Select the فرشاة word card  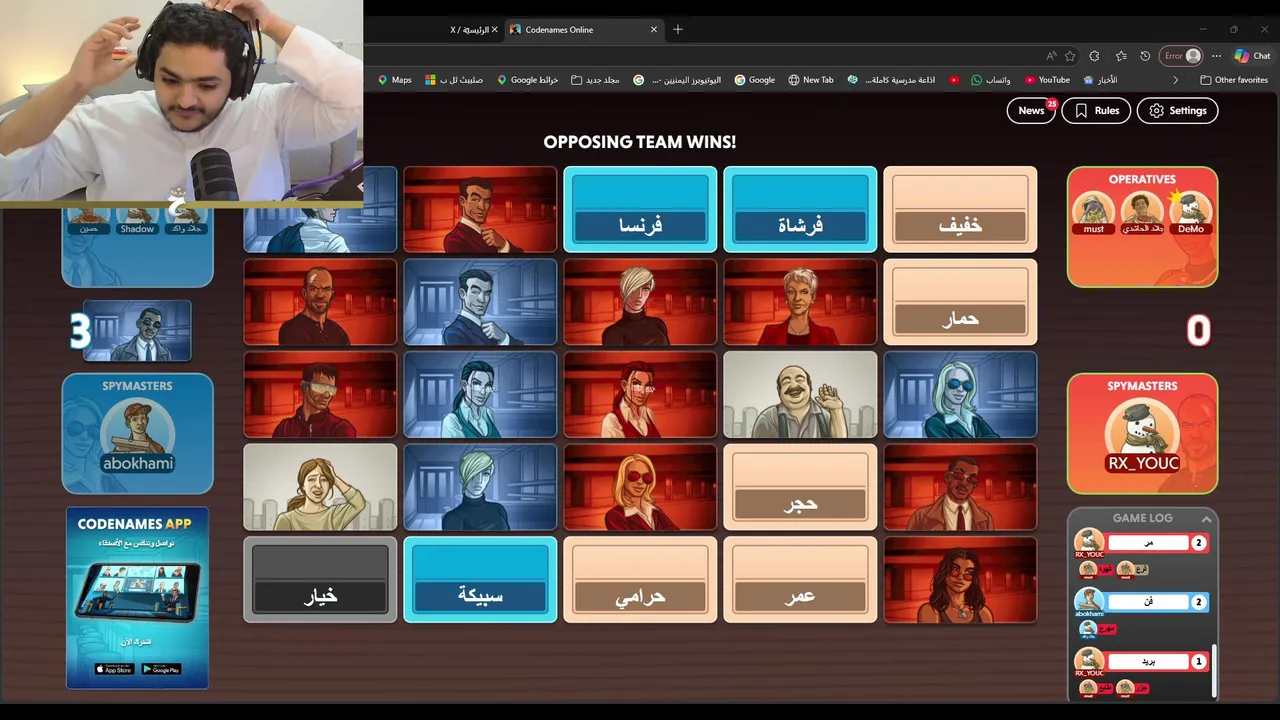(800, 209)
